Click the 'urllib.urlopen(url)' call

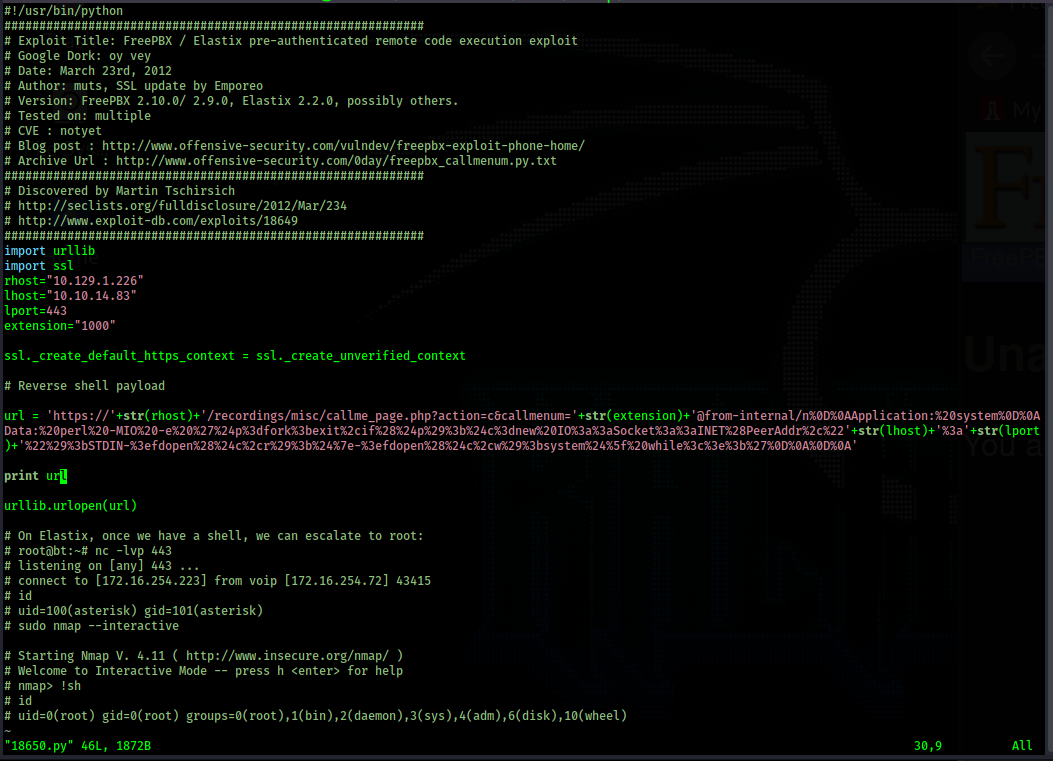pyautogui.click(x=71, y=506)
